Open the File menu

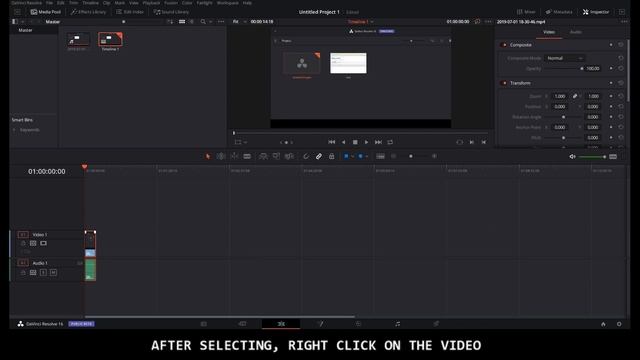click(49, 3)
